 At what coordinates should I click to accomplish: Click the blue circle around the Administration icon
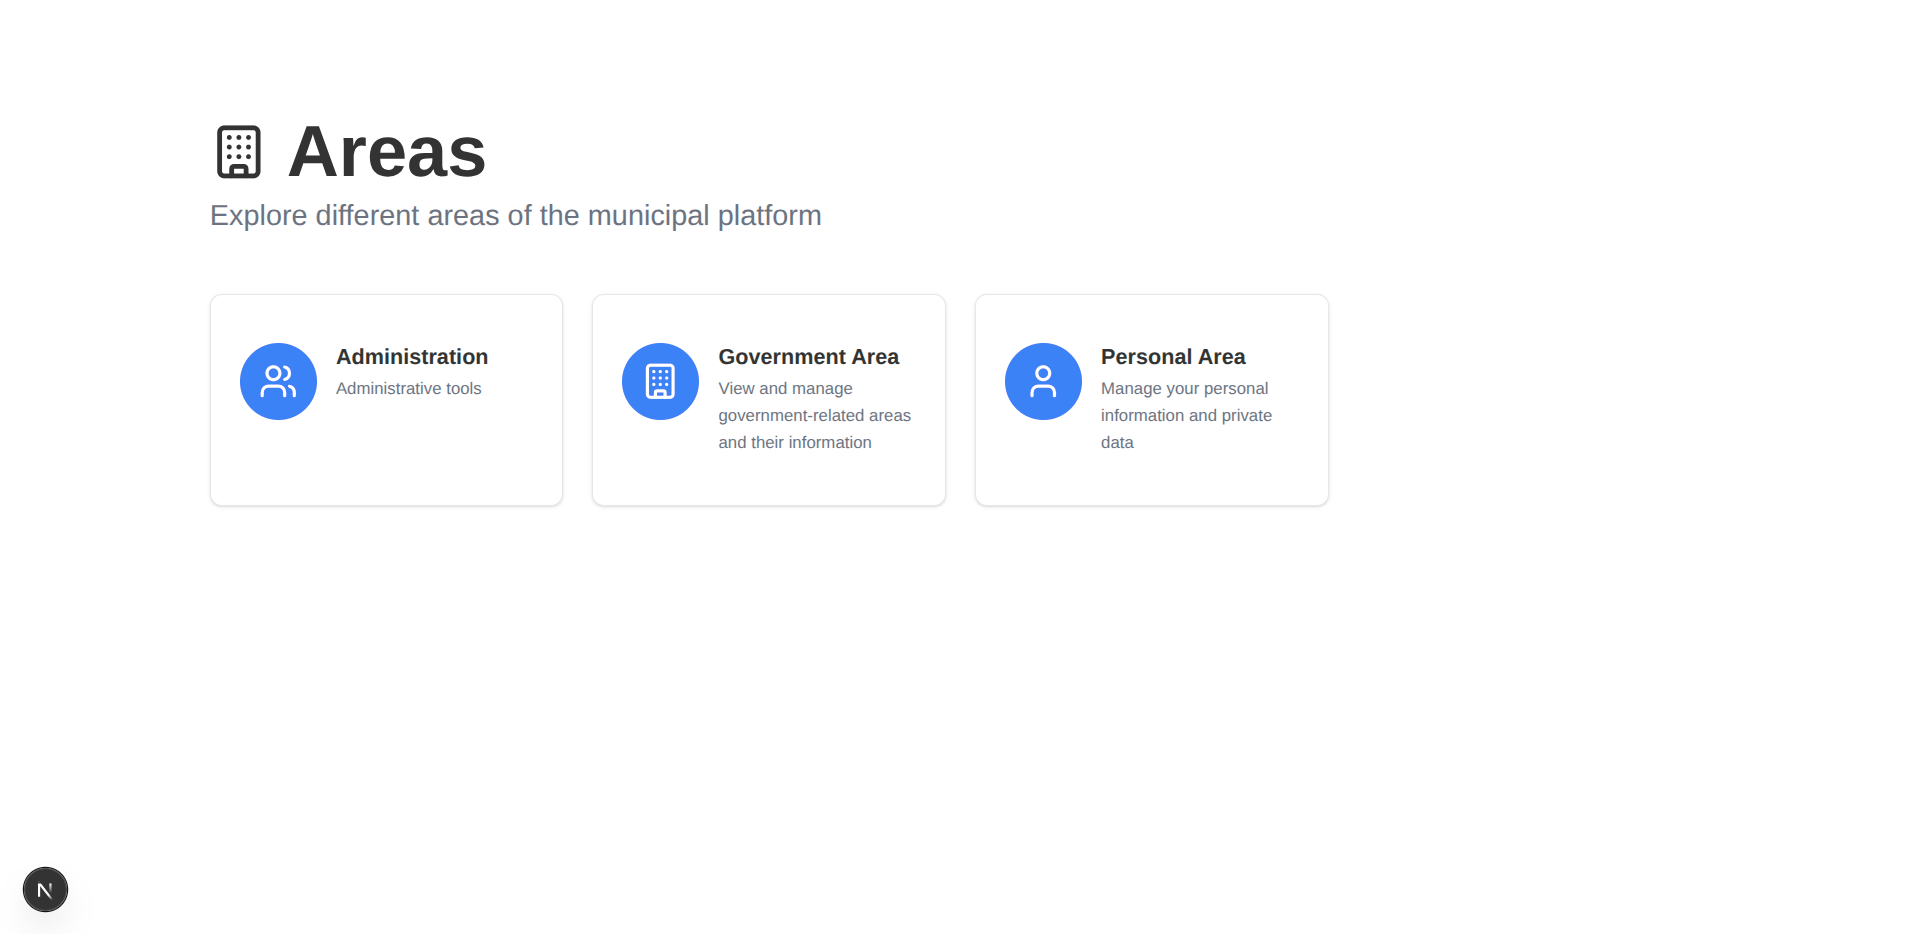click(277, 381)
